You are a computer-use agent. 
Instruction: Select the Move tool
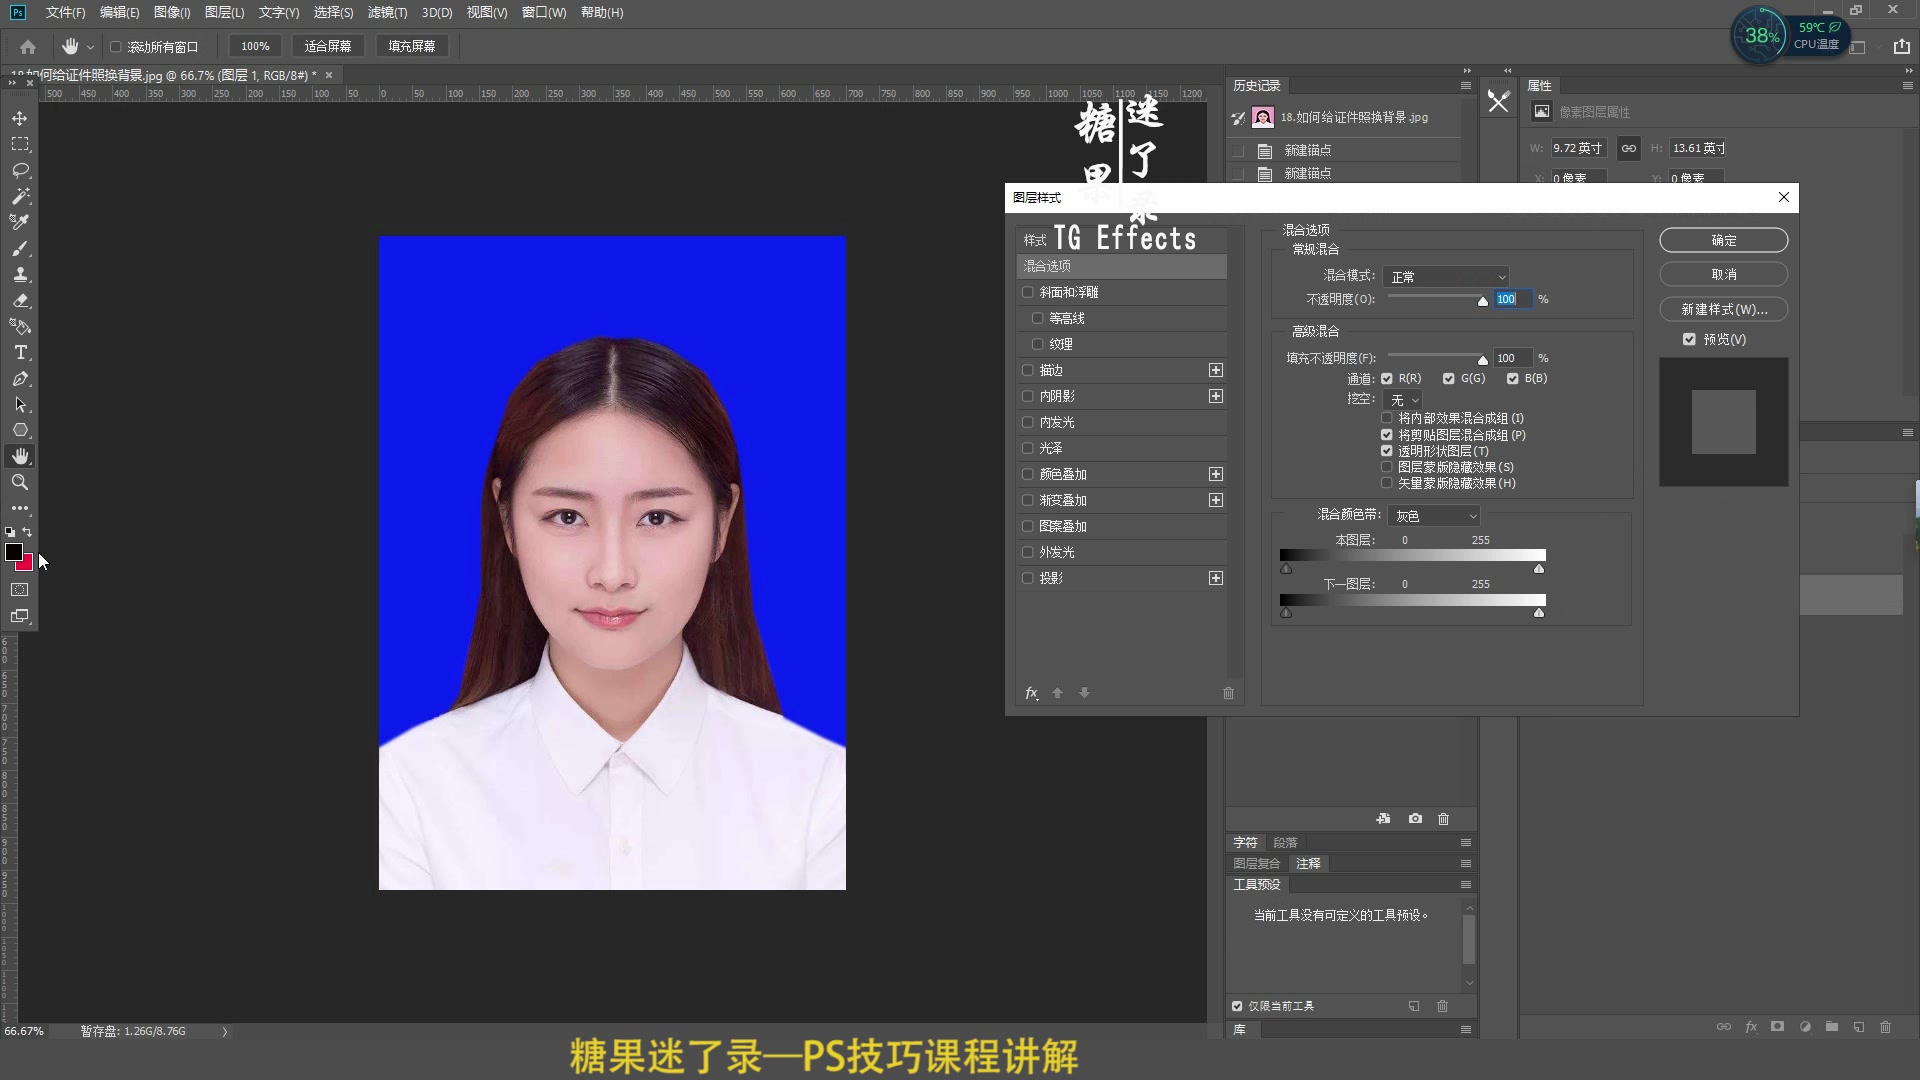(x=20, y=118)
